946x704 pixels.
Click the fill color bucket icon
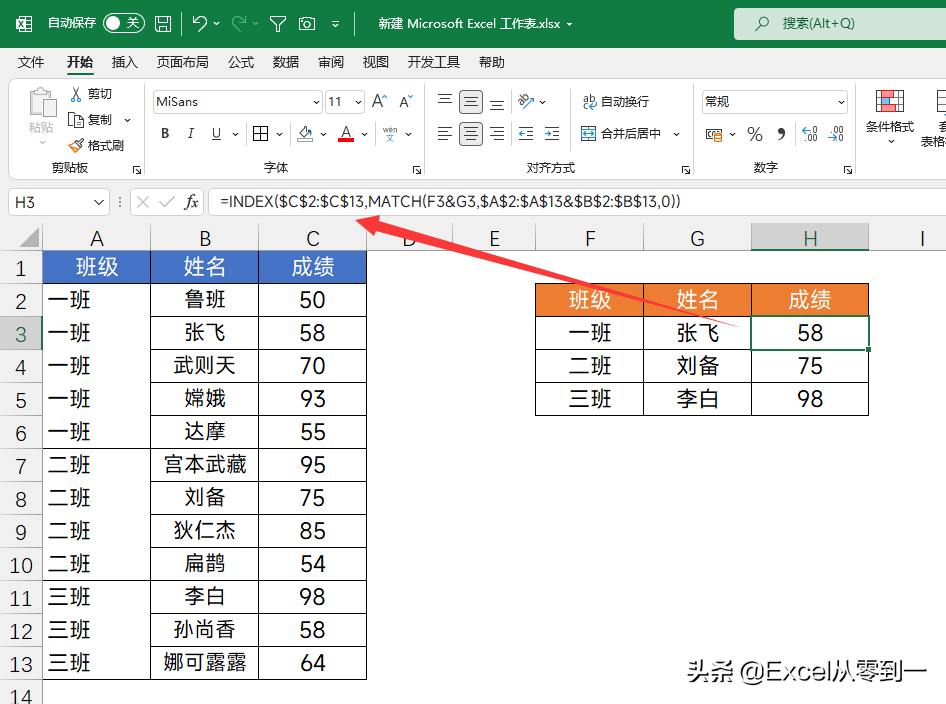point(305,133)
